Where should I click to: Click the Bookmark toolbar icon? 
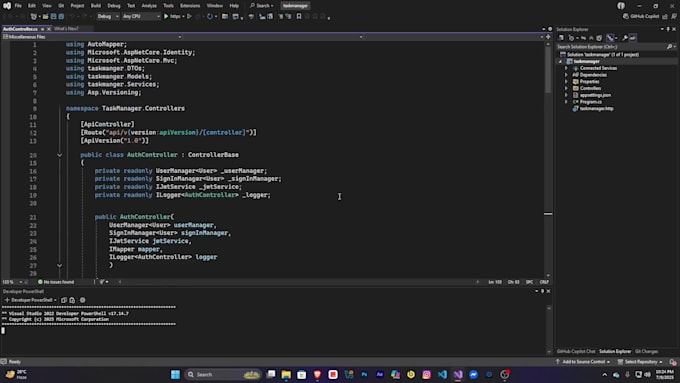click(x=299, y=16)
